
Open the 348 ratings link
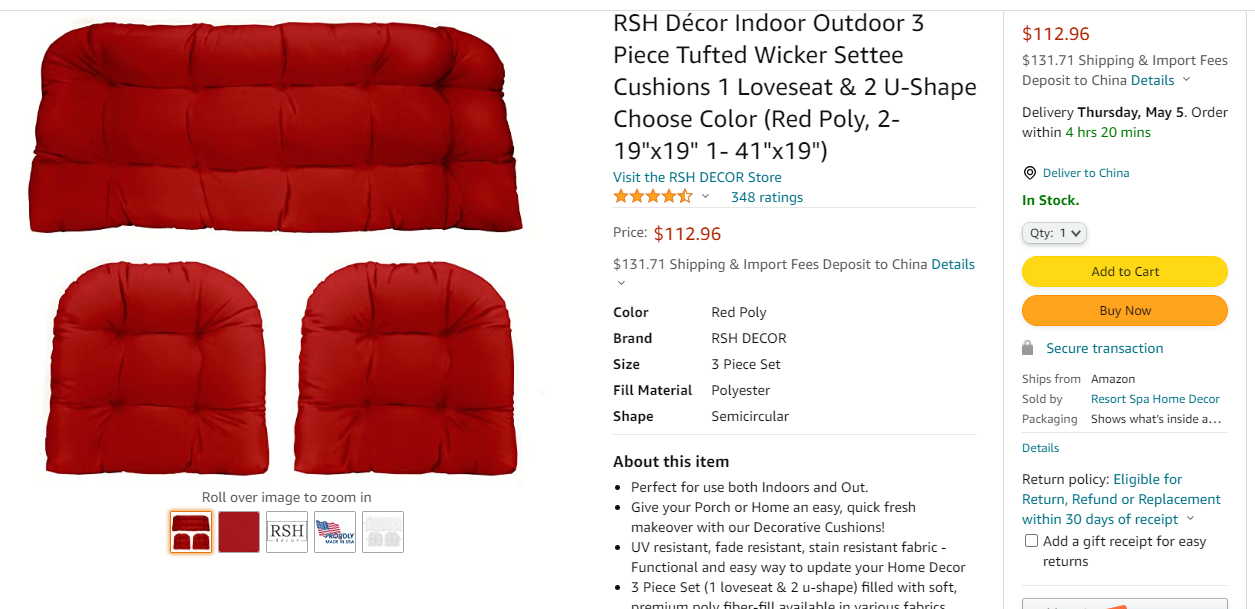(767, 197)
